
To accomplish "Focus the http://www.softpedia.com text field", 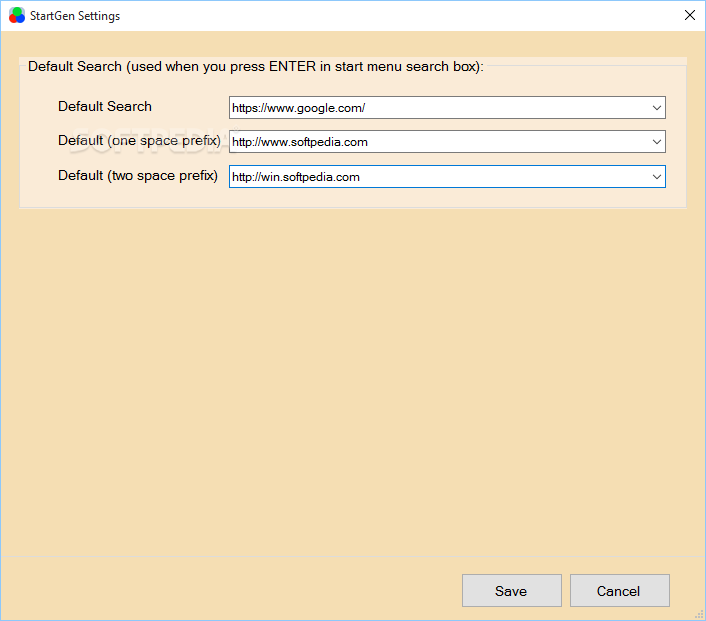I will (439, 142).
